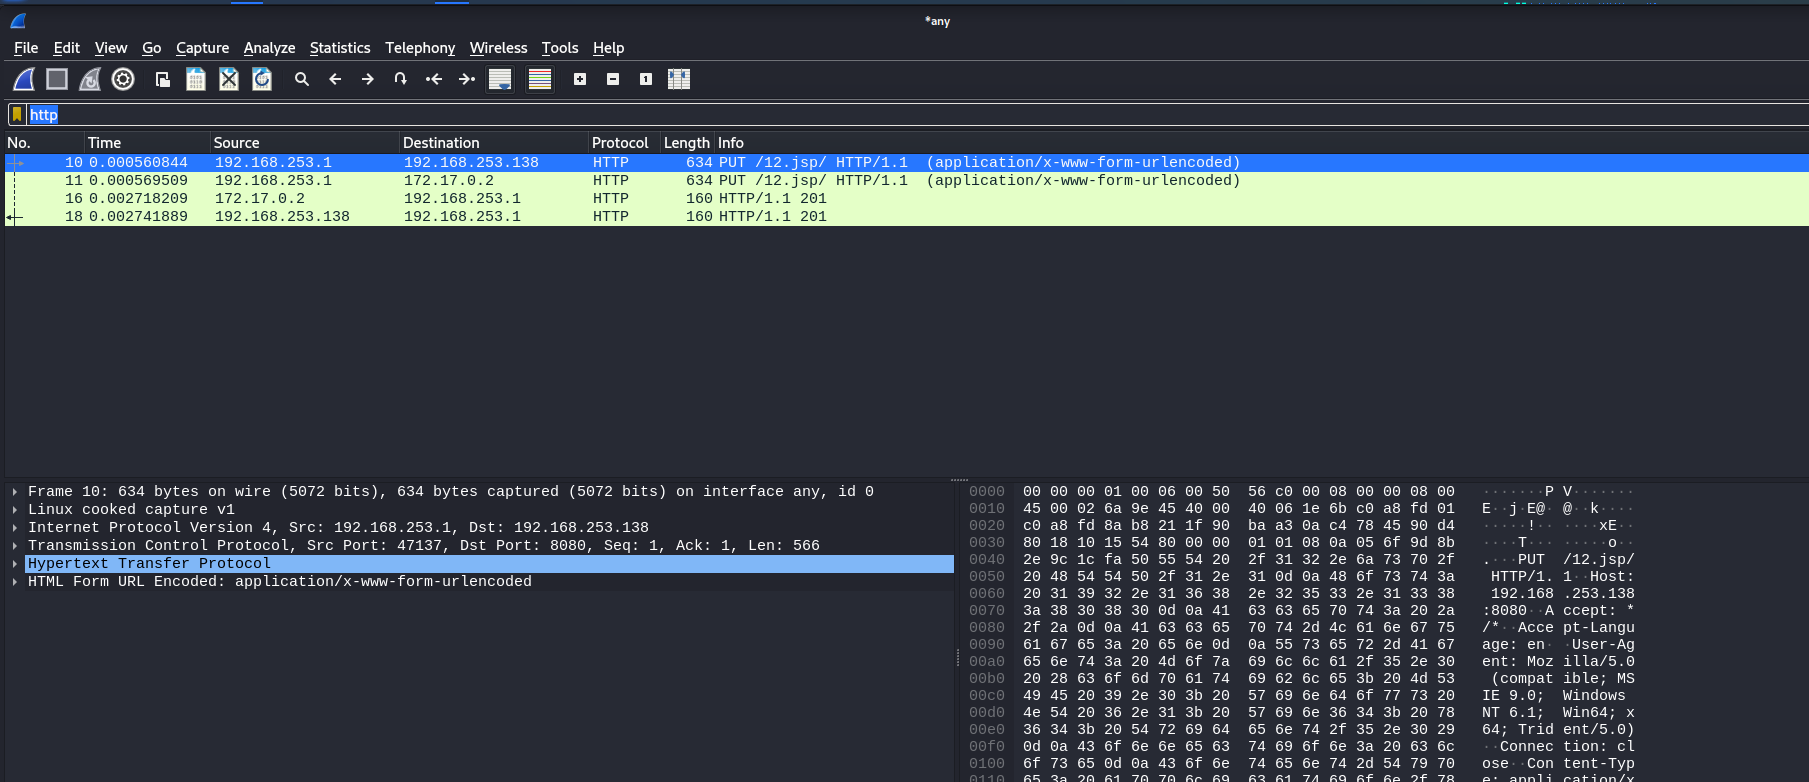The image size is (1809, 782).
Task: Open the Wireless menu
Action: [498, 48]
